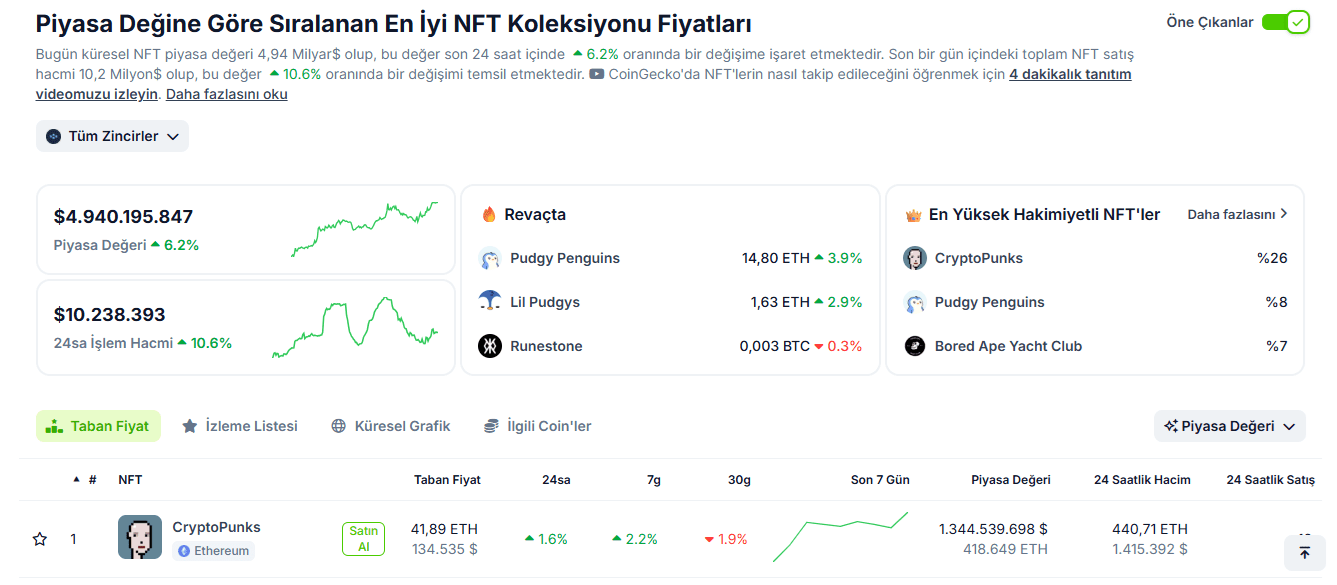Open the 4 dakikalık tanıtım video link
Screen dimensions: 1337x585
(1070, 74)
